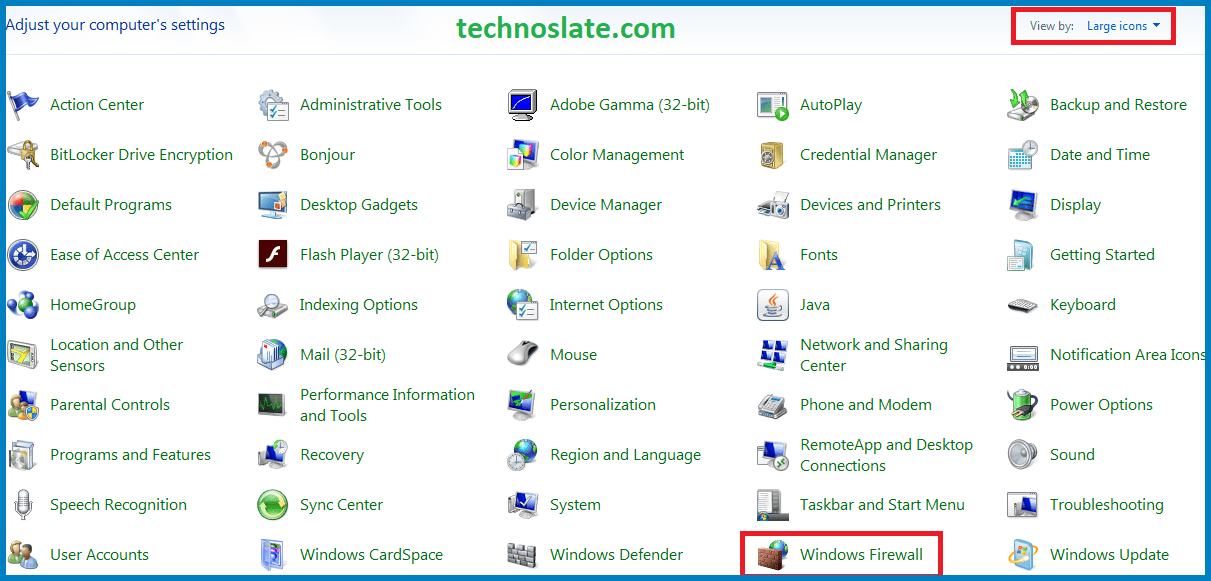Click the Administrative Tools gear icon
The width and height of the screenshot is (1211, 581).
point(273,105)
